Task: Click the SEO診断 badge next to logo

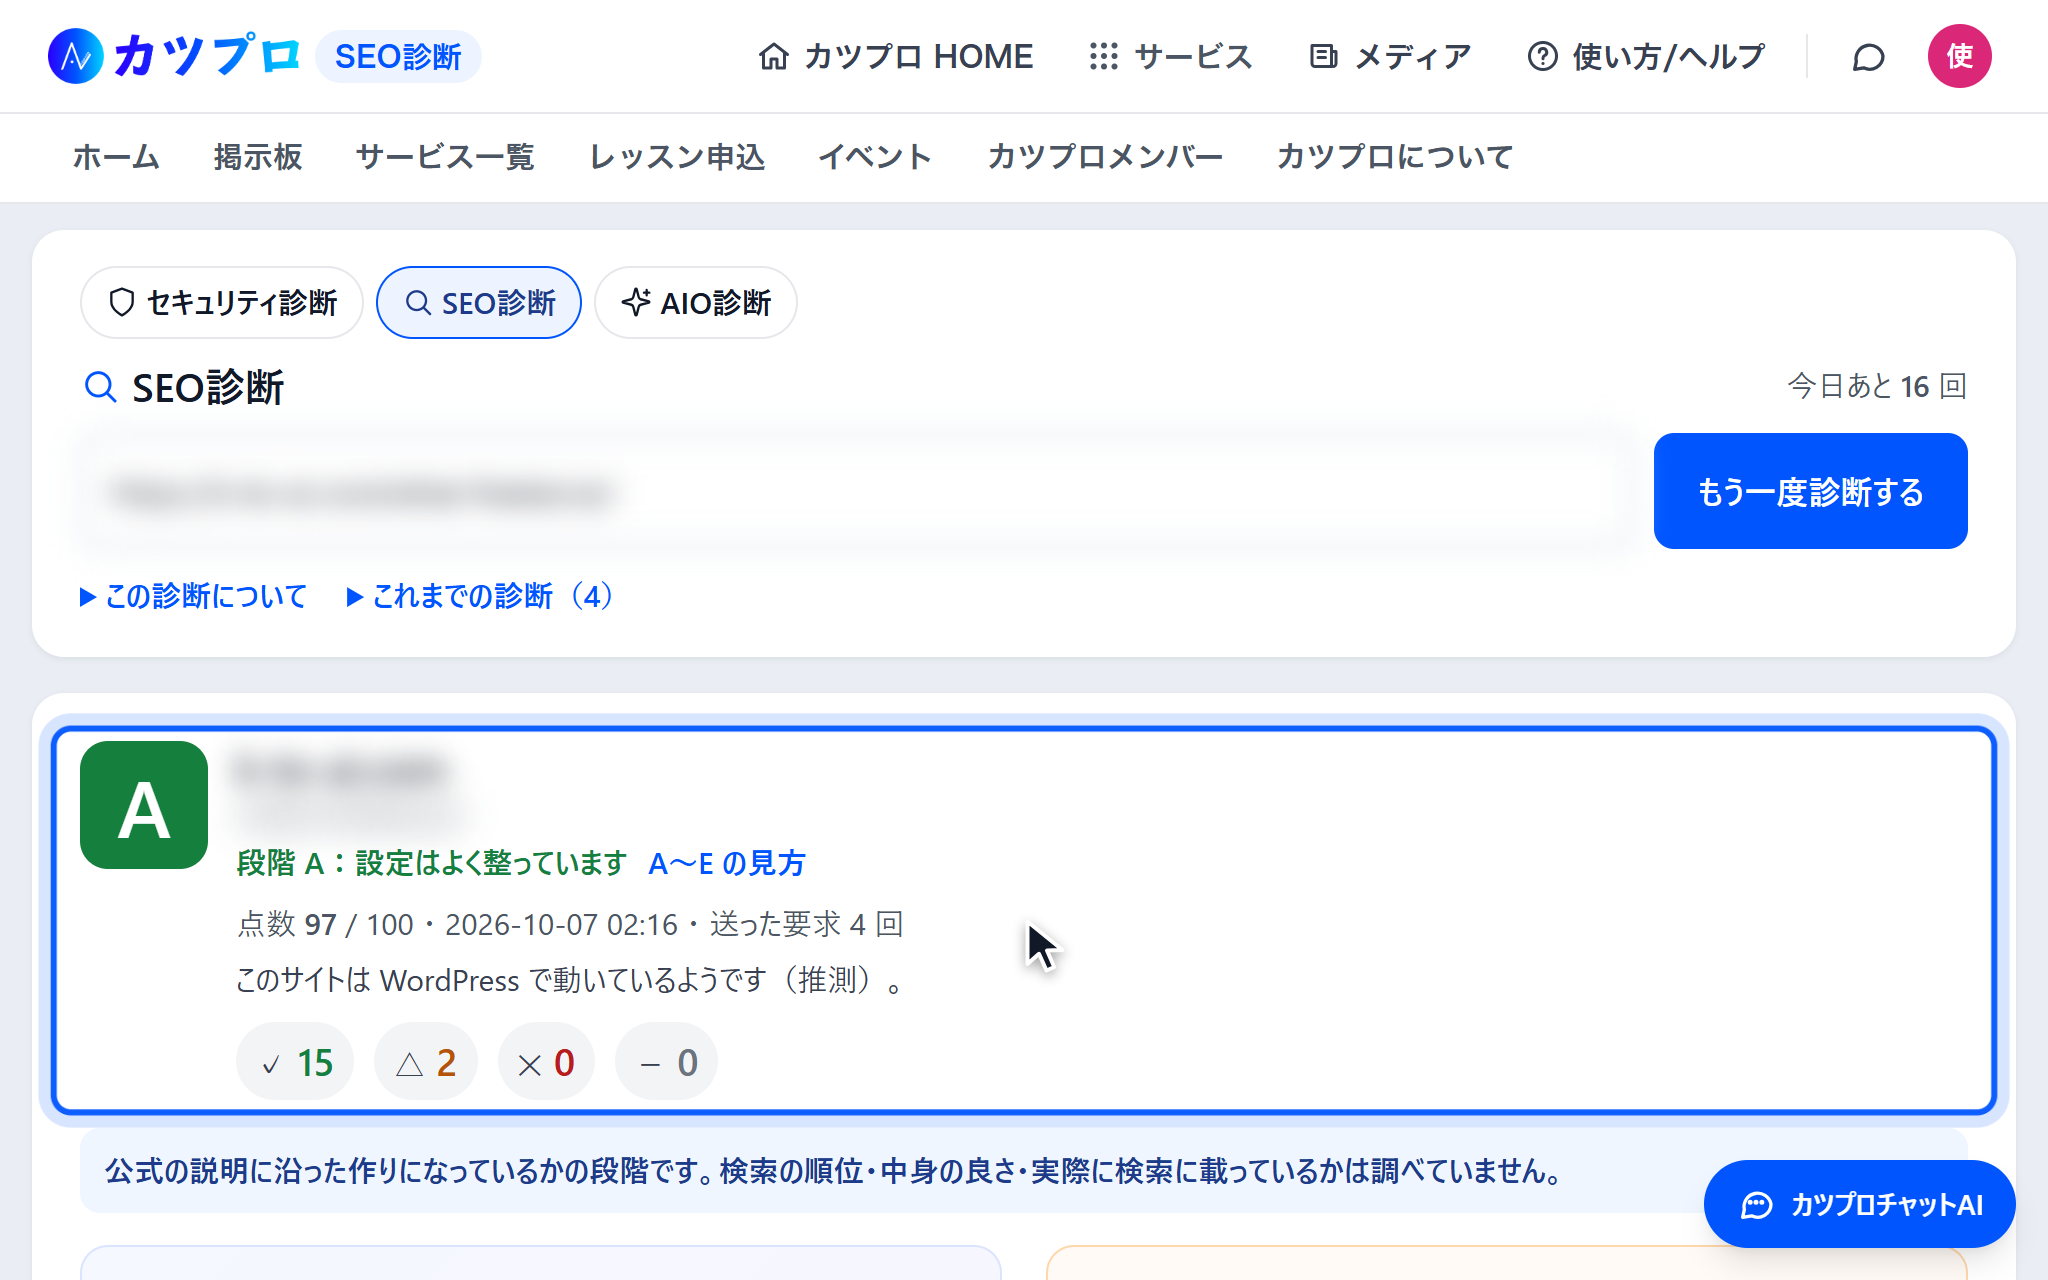Action: click(398, 57)
